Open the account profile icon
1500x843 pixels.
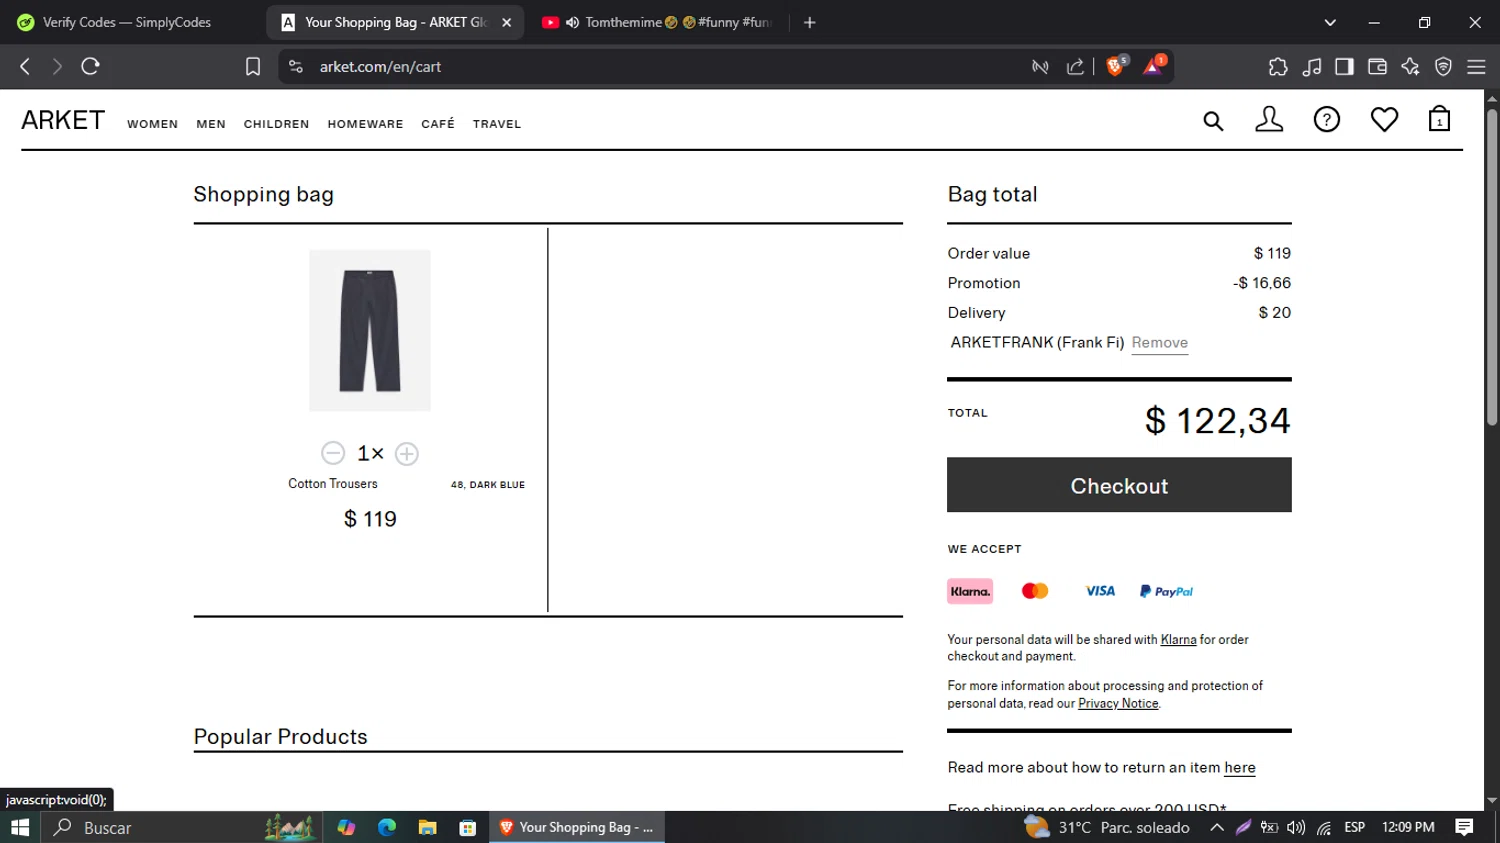(x=1269, y=120)
